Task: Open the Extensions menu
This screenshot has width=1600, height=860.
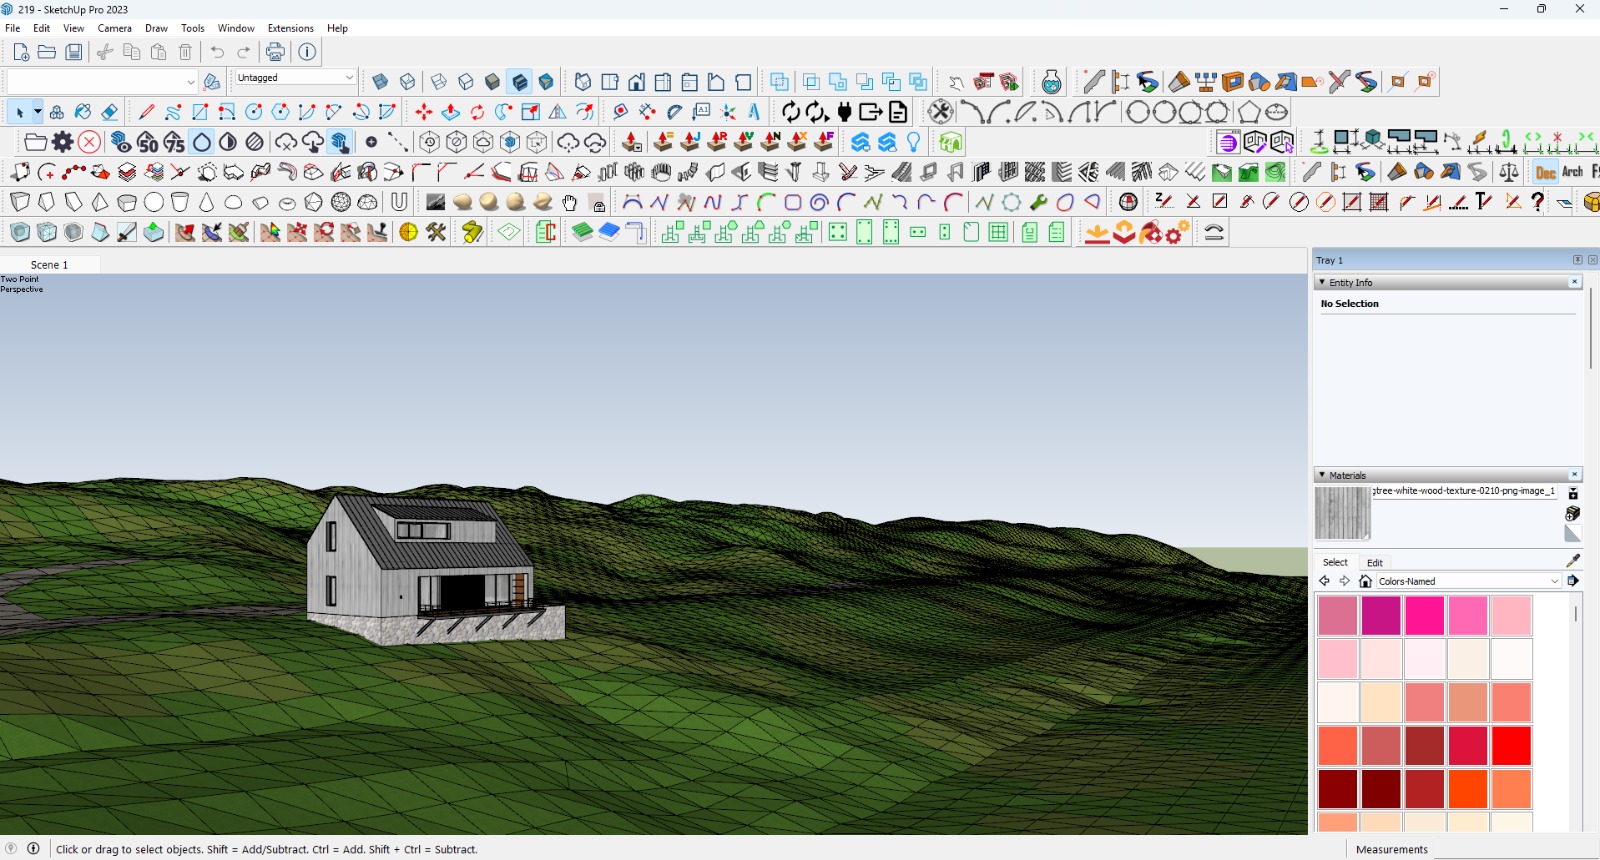Action: coord(291,28)
